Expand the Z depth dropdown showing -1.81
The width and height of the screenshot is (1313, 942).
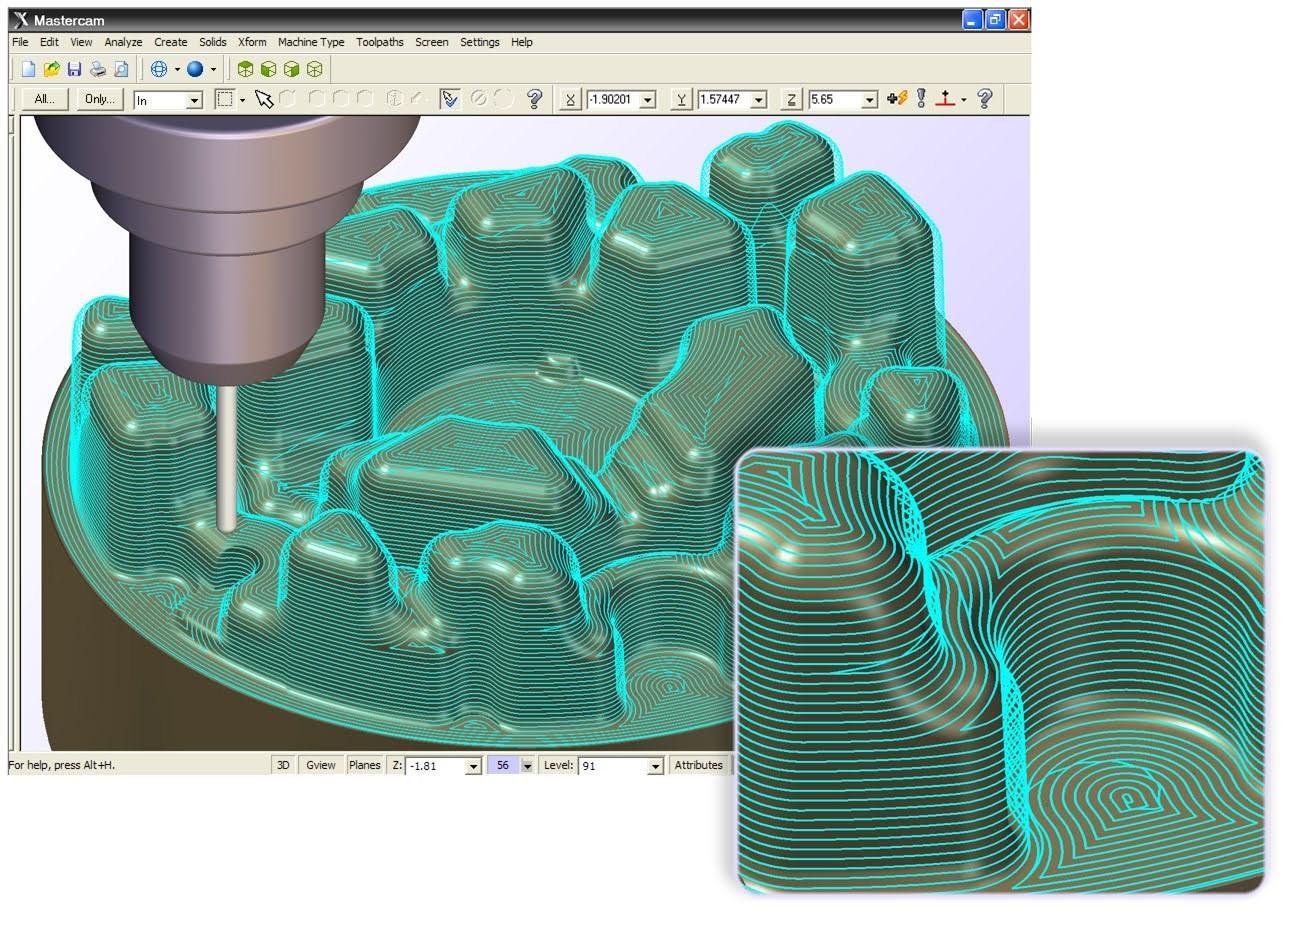473,766
